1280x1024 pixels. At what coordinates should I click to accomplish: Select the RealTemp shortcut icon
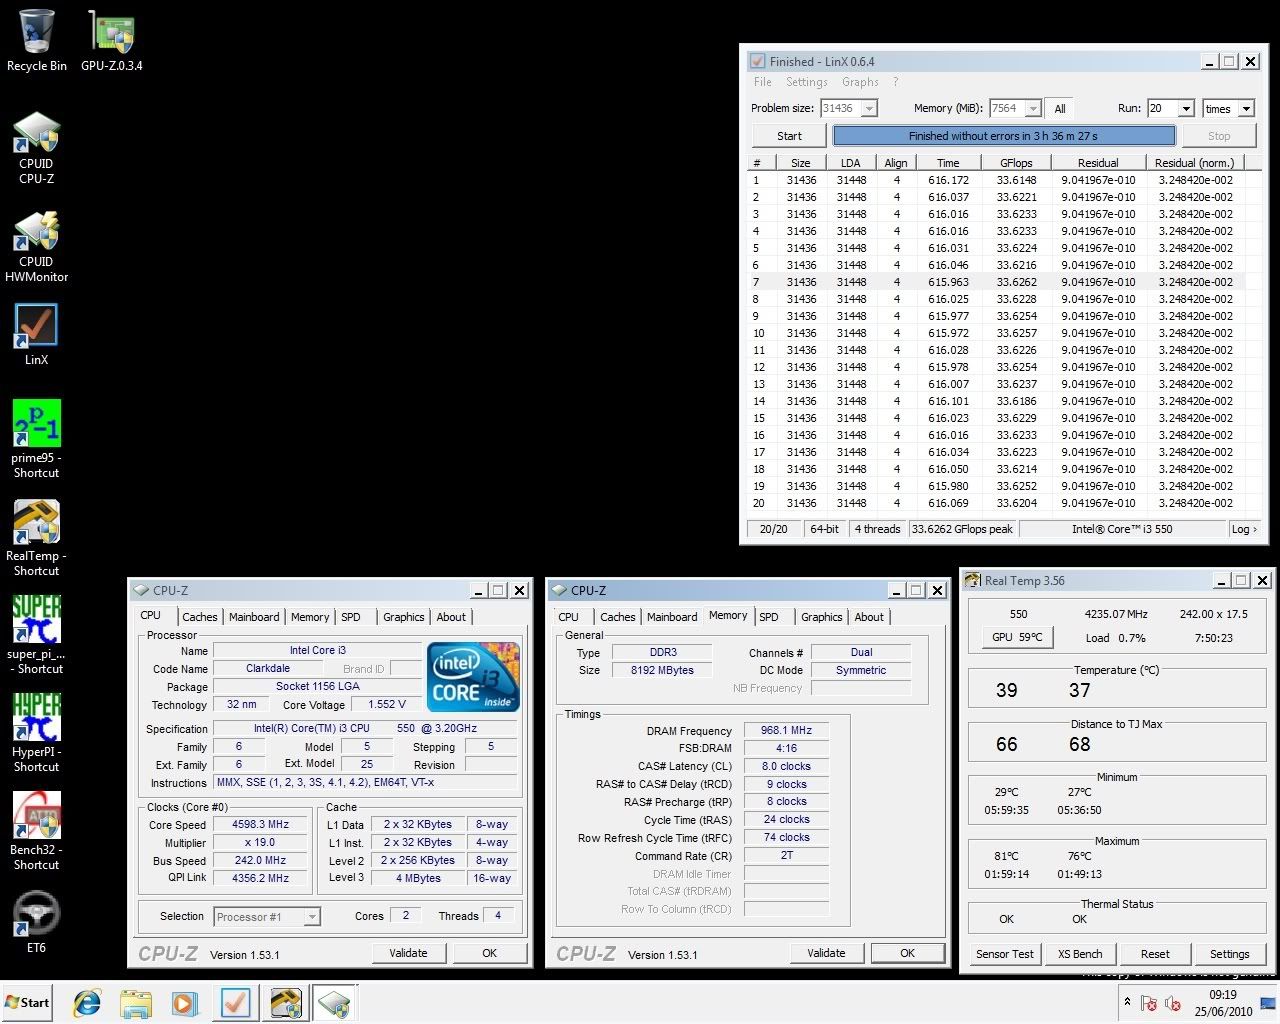click(x=37, y=537)
